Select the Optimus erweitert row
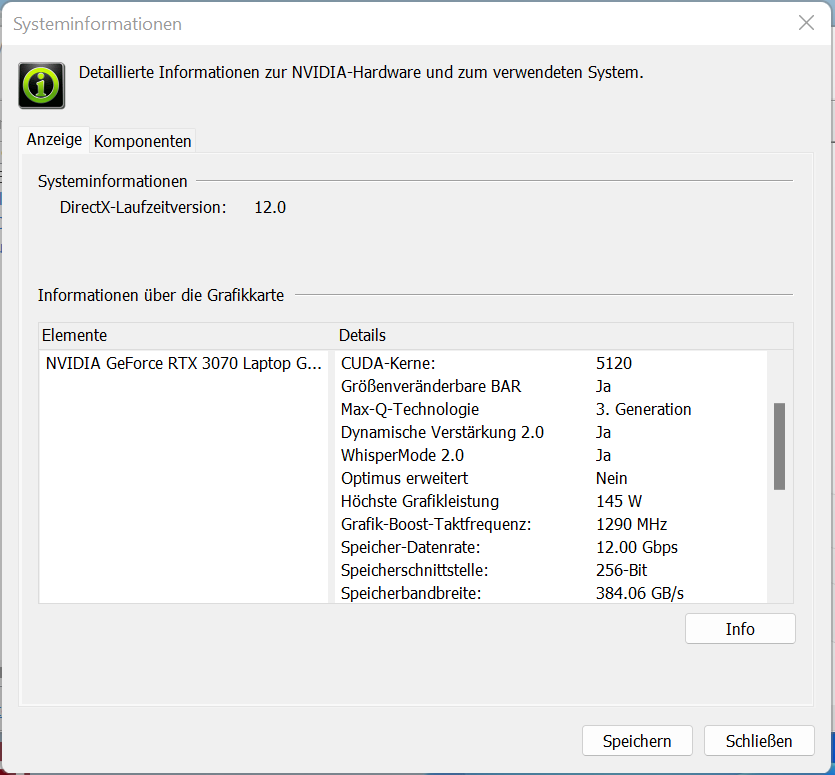The height and width of the screenshot is (775, 835). point(551,478)
